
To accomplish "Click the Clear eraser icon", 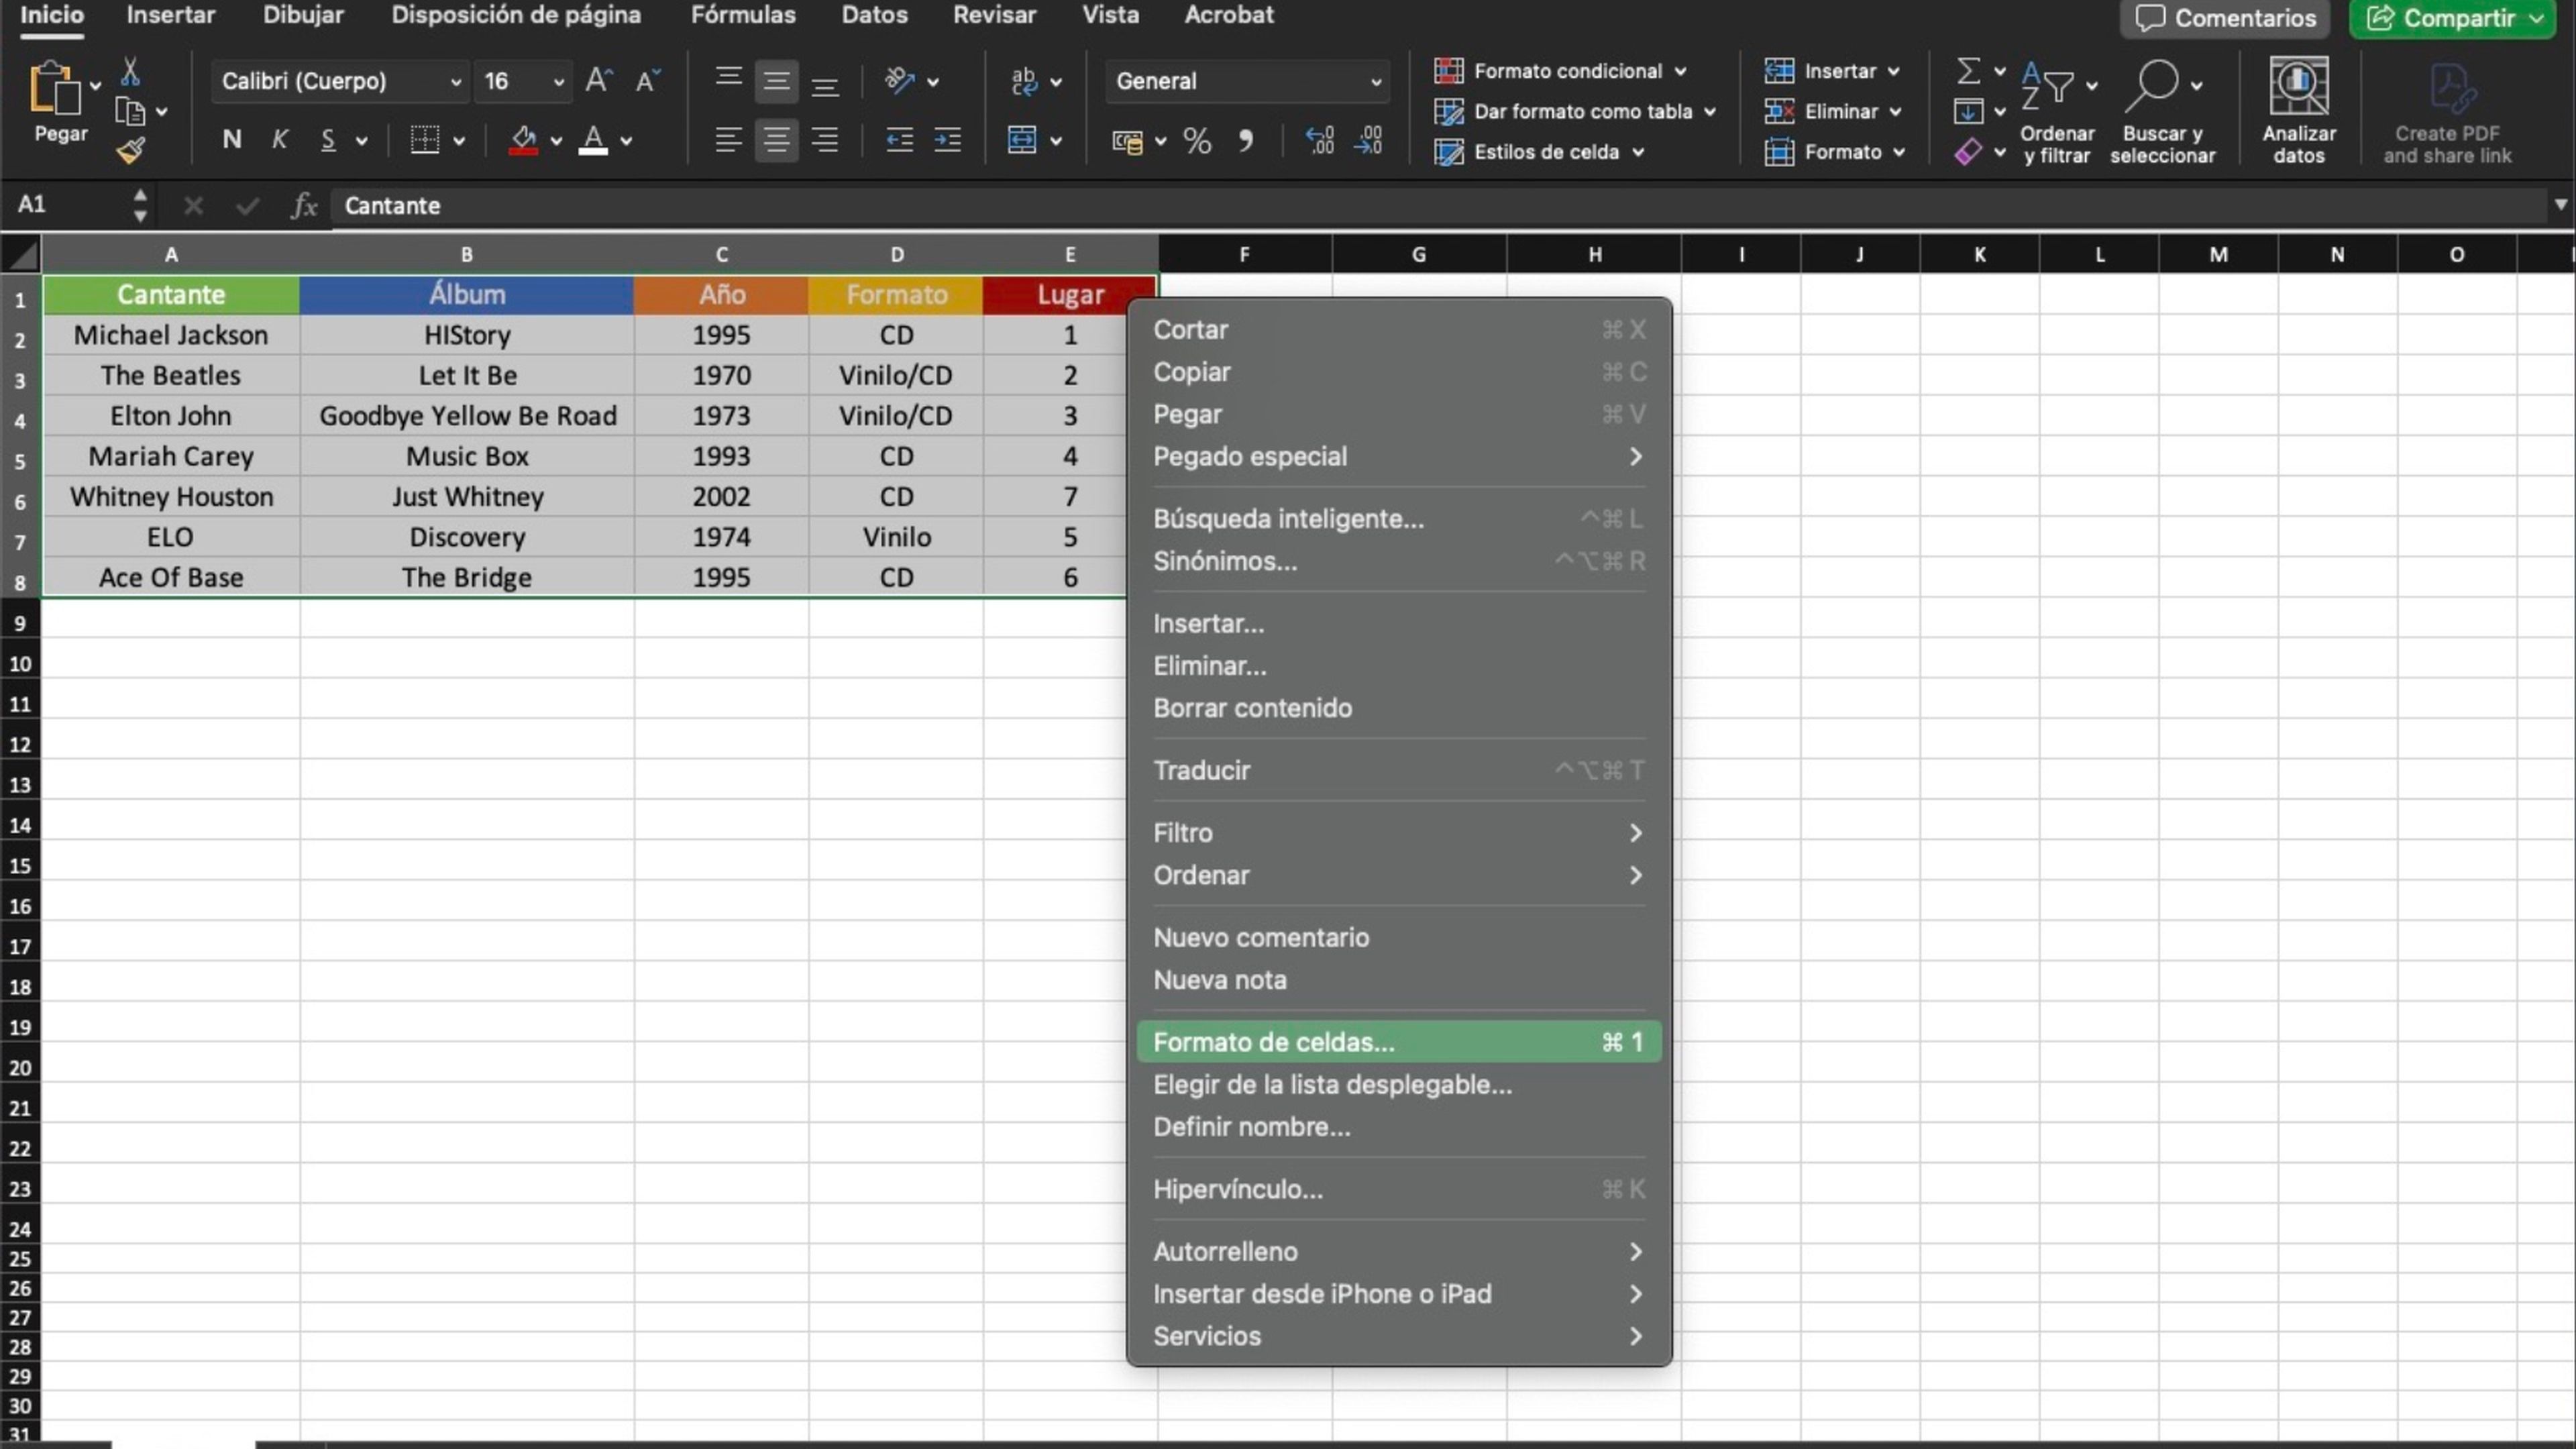I will (1968, 152).
